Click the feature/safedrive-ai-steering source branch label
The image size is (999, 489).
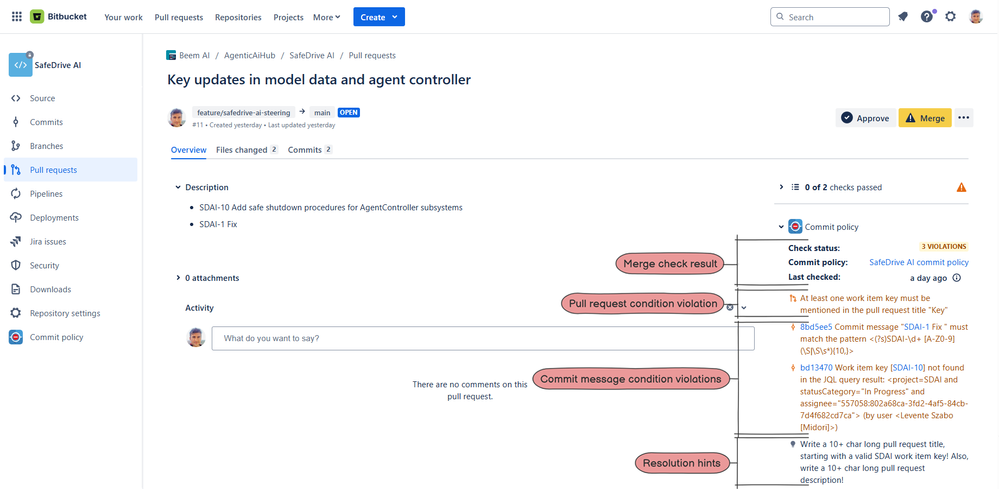pyautogui.click(x=243, y=113)
